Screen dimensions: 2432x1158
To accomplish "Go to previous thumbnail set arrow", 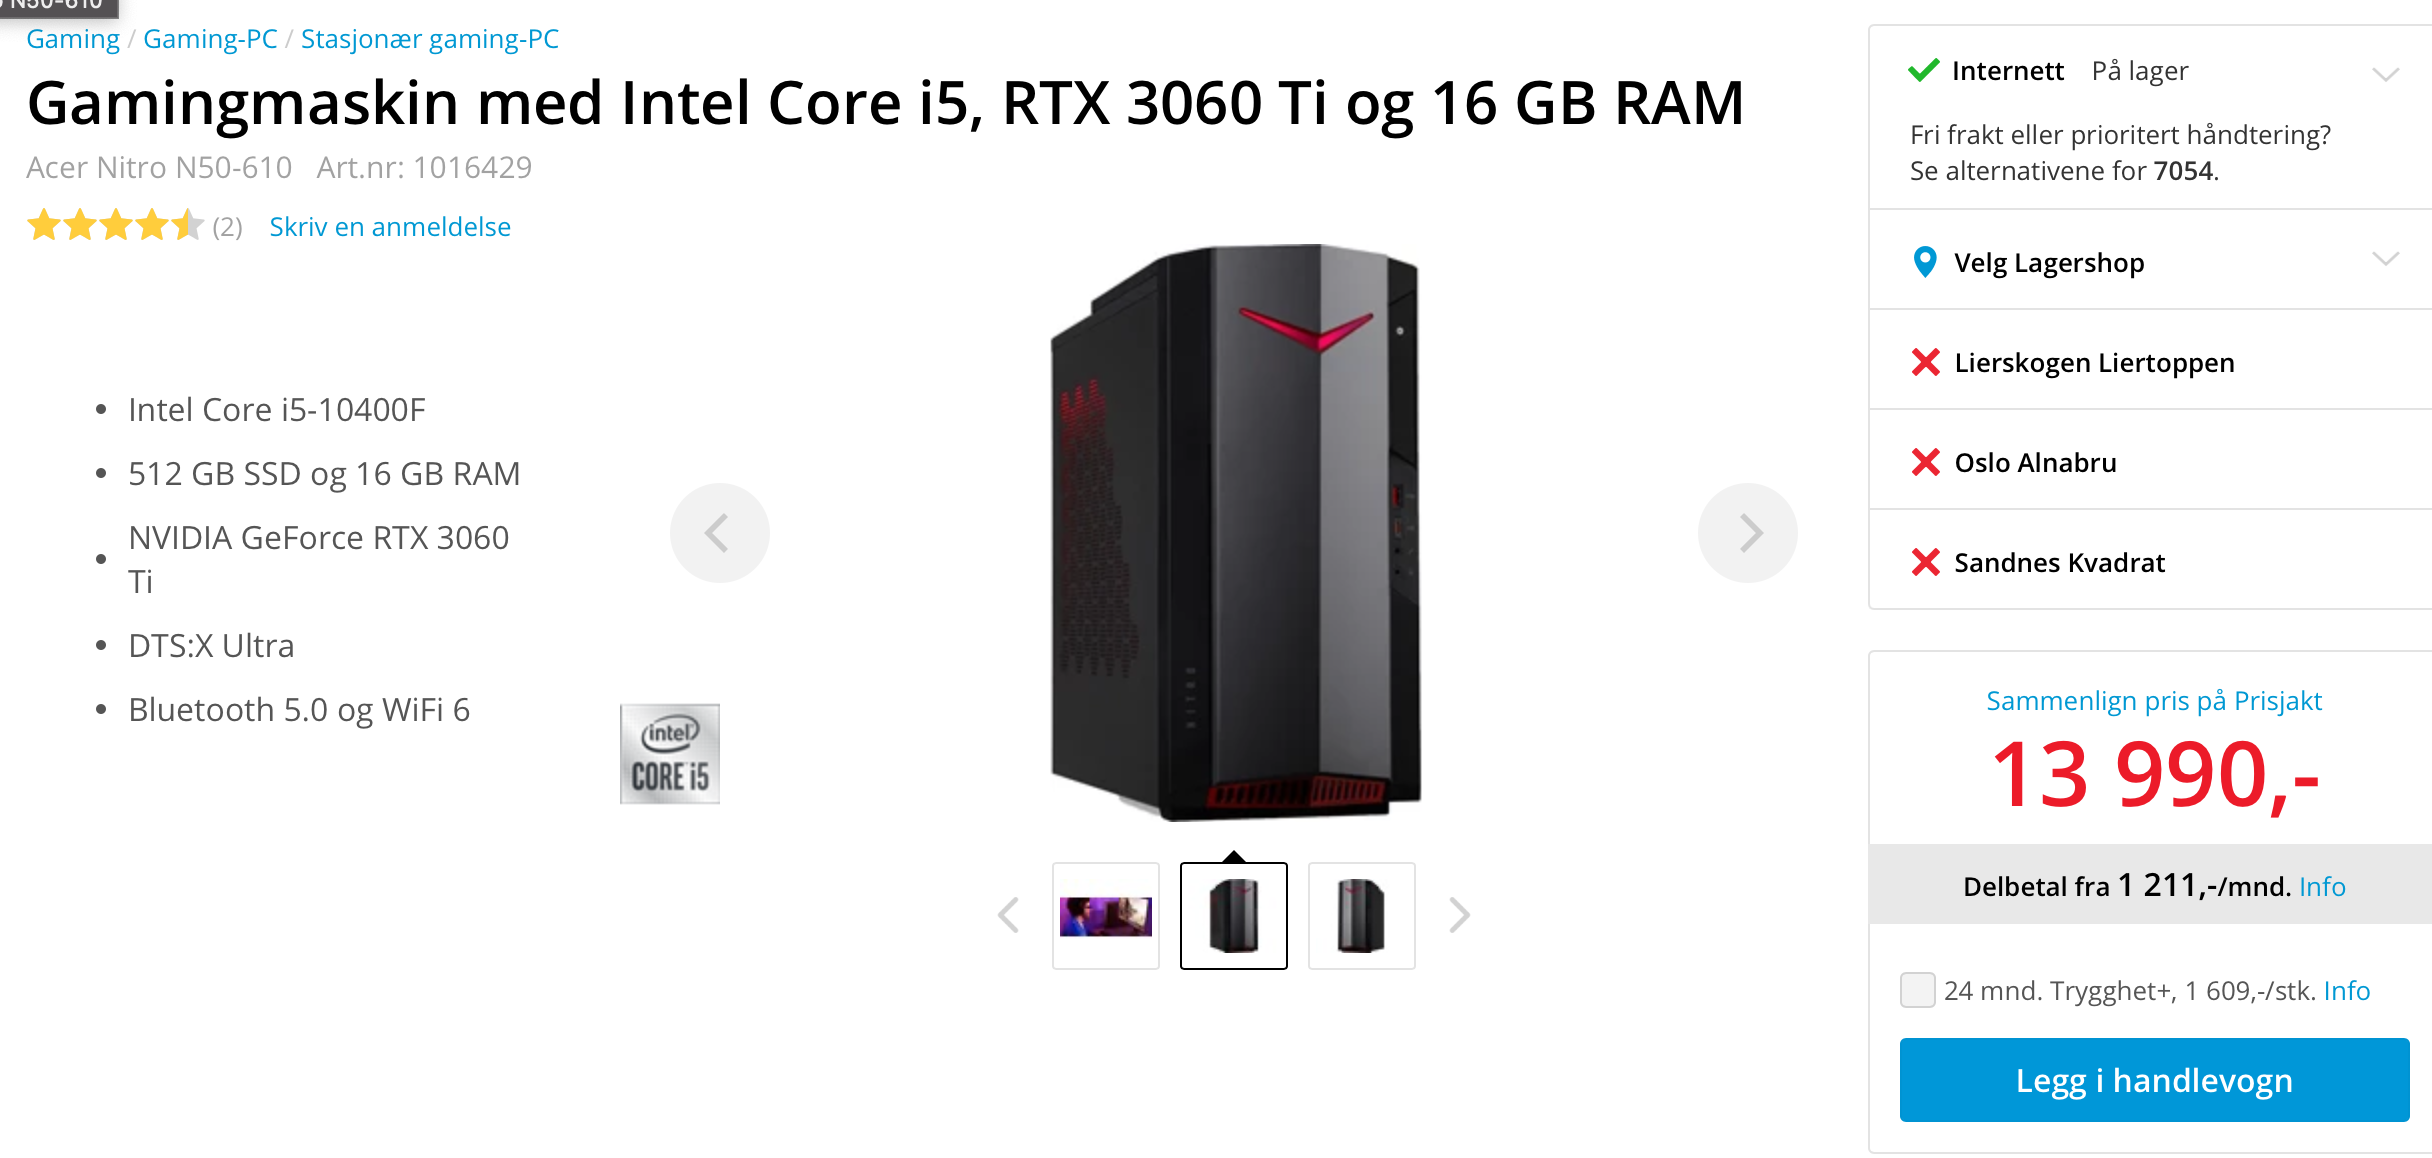I will 1009,915.
